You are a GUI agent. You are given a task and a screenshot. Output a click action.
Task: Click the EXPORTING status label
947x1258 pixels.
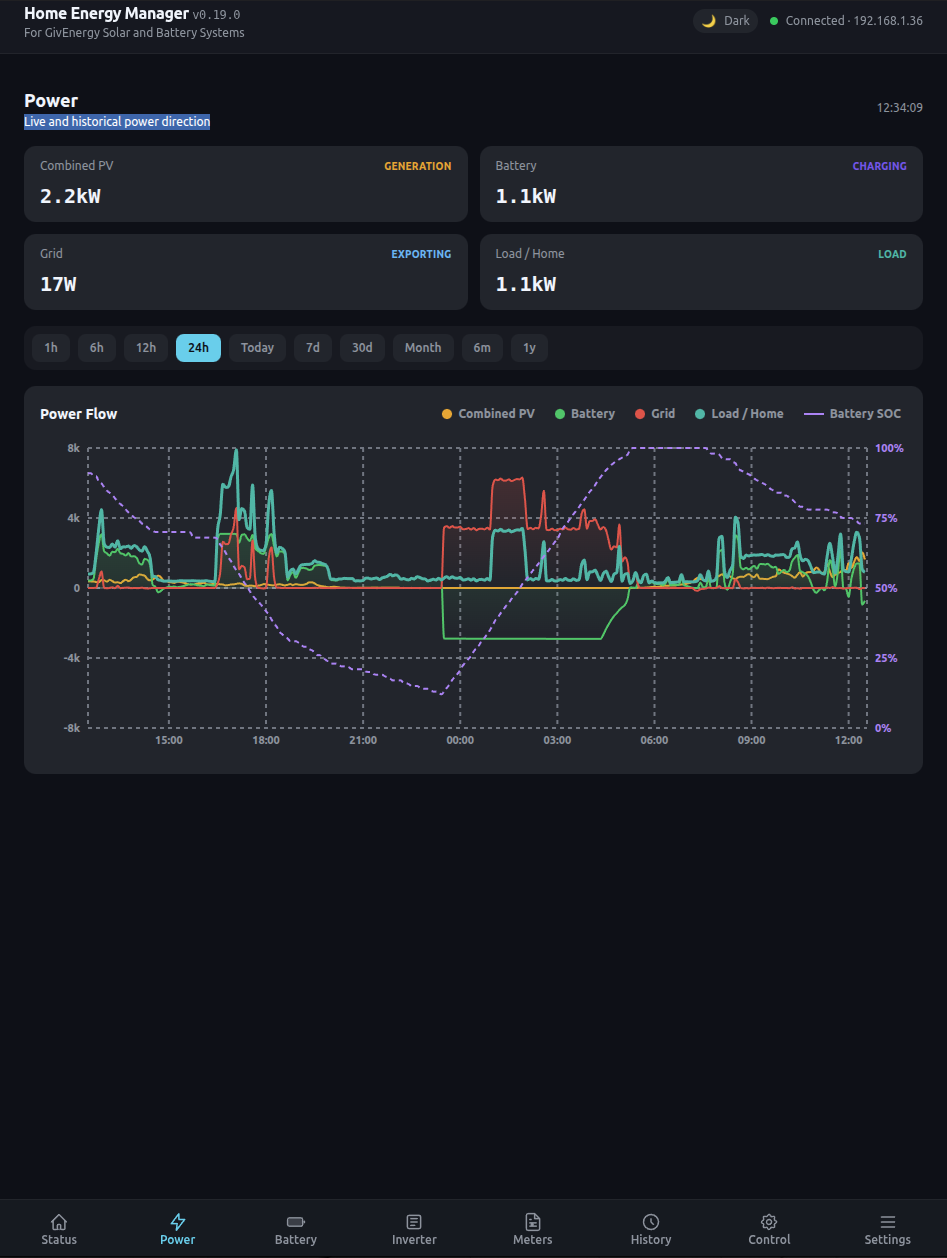click(x=421, y=255)
